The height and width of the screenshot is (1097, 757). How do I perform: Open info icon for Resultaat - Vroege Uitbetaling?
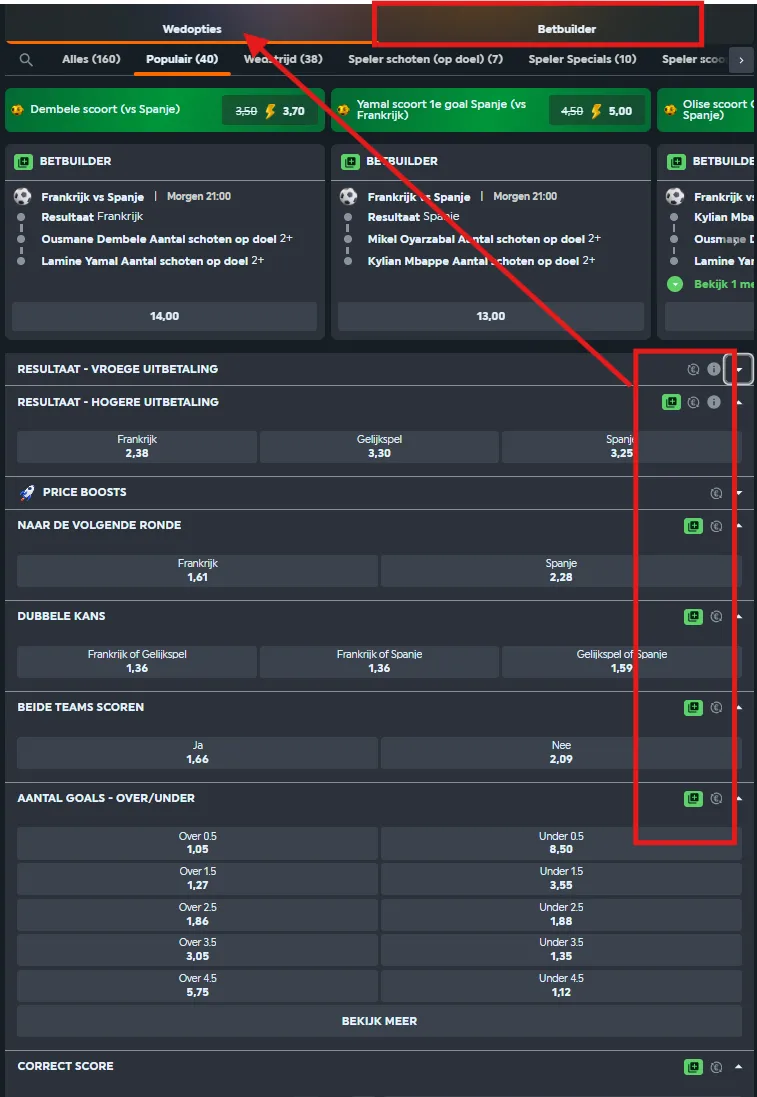pyautogui.click(x=714, y=369)
